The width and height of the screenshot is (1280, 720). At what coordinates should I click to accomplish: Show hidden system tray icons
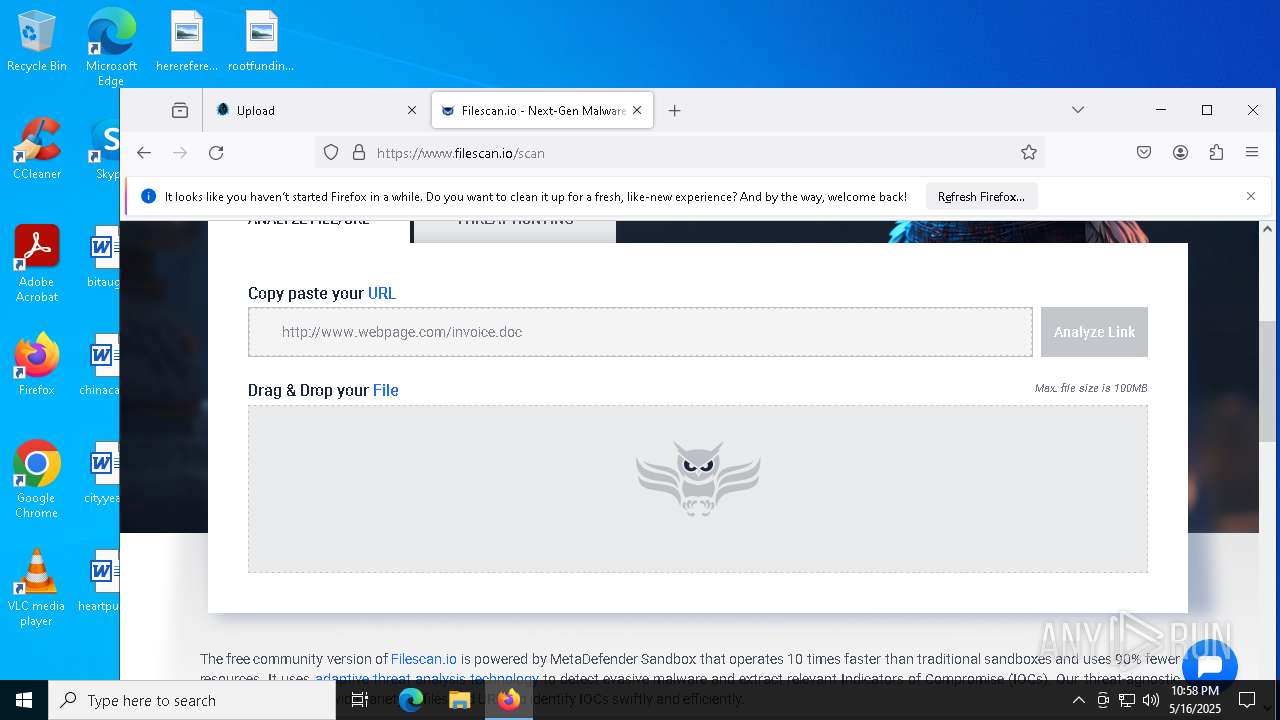[x=1078, y=700]
